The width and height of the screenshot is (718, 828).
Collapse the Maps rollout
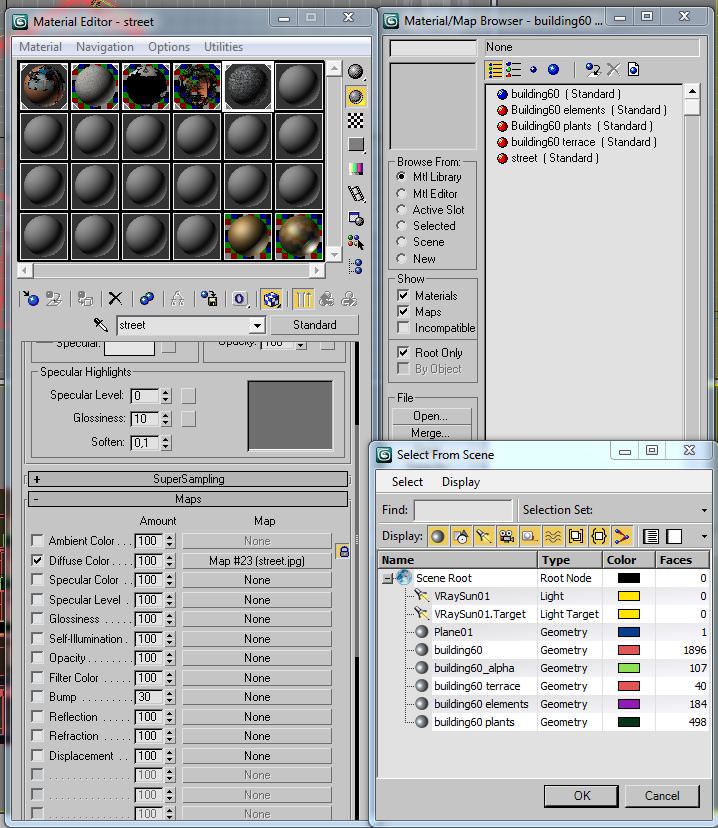pos(188,499)
